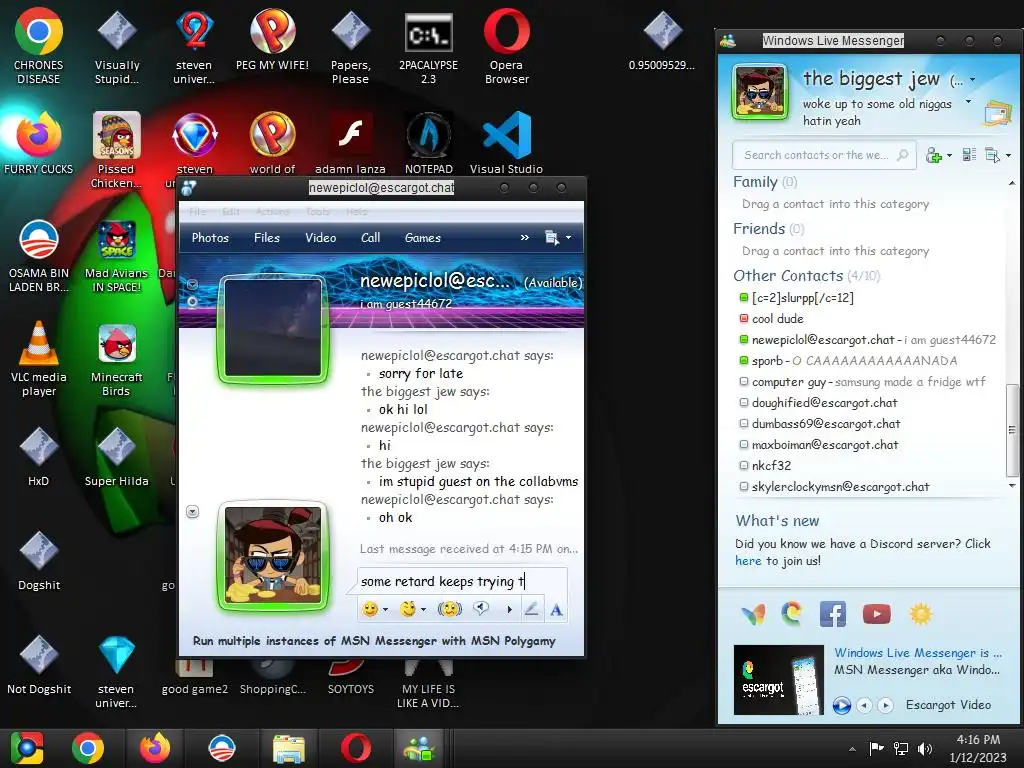Click the contact's display picture in chat
The image size is (1024, 768).
pos(273,328)
